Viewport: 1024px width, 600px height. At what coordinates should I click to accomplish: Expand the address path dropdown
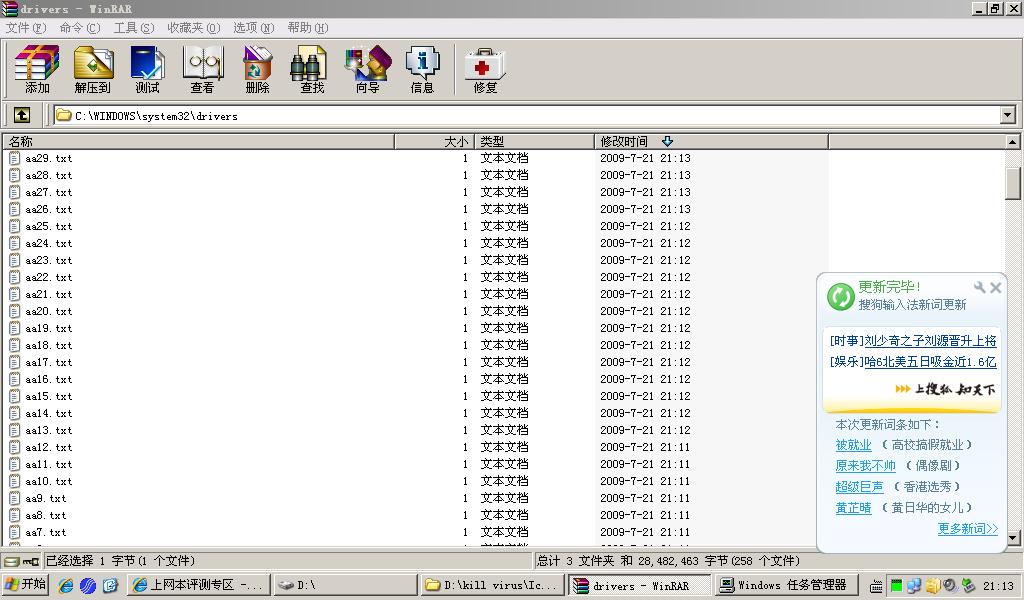tap(1008, 116)
